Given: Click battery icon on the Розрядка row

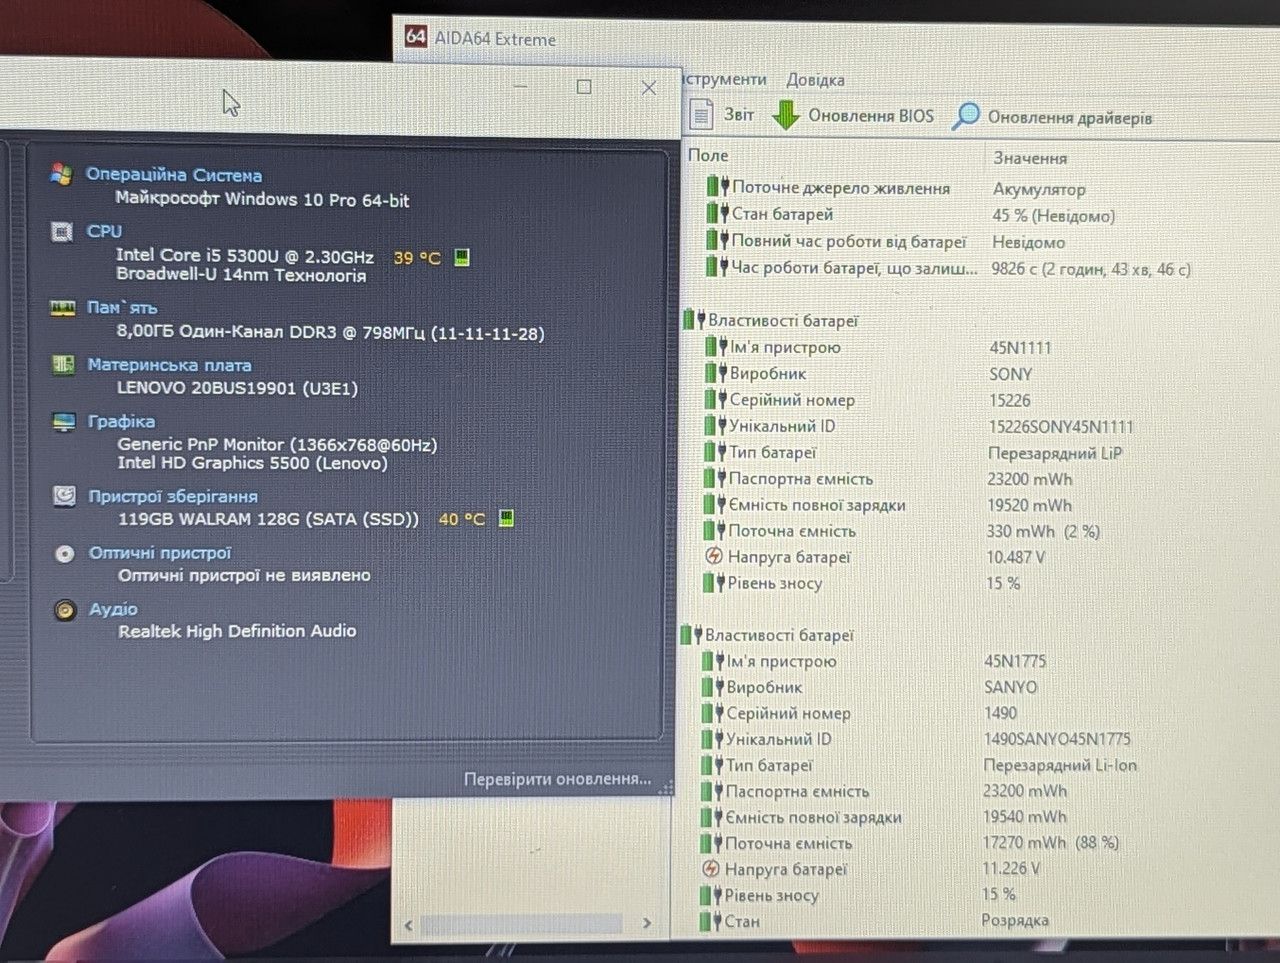Looking at the screenshot, I should click(x=710, y=921).
